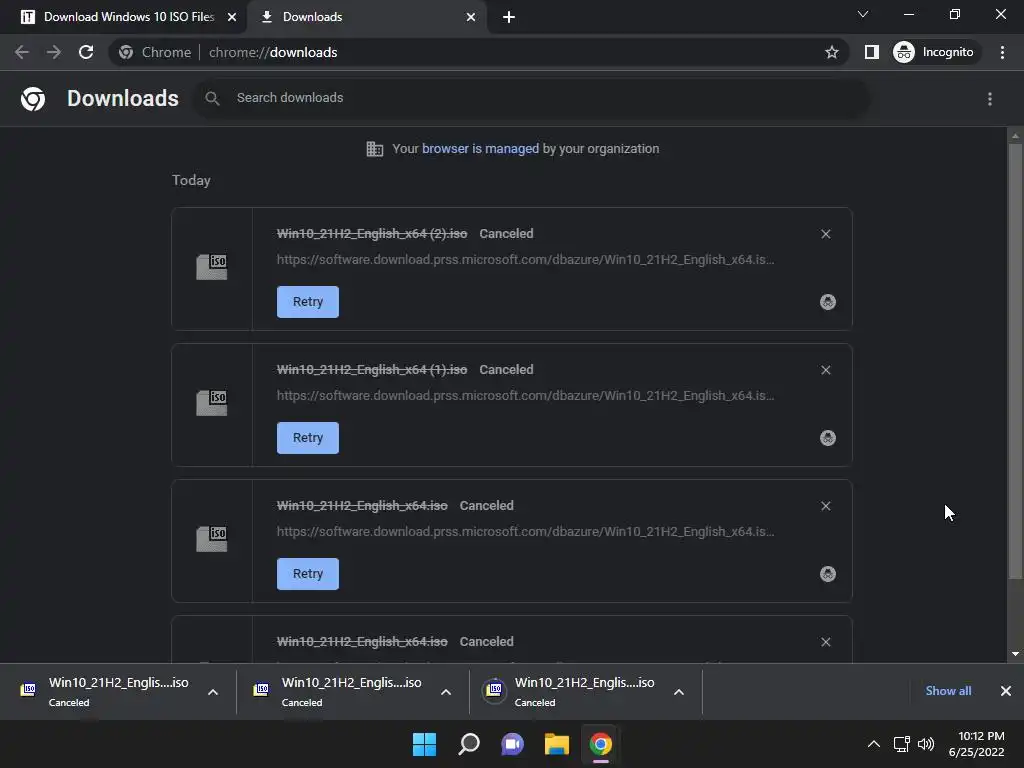The height and width of the screenshot is (768, 1024).
Task: Expand options for the second download shelf item
Action: pyautogui.click(x=446, y=692)
